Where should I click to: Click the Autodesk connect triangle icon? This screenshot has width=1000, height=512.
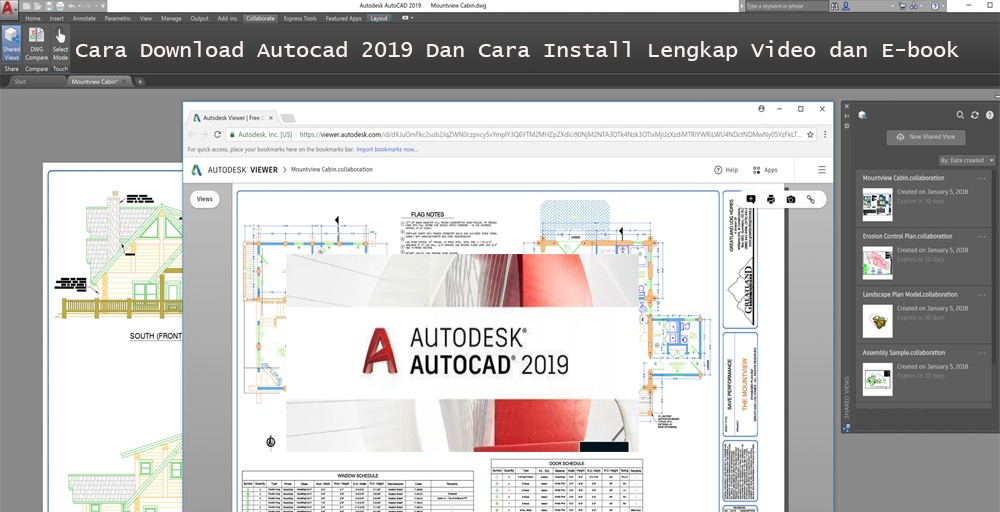tap(914, 6)
